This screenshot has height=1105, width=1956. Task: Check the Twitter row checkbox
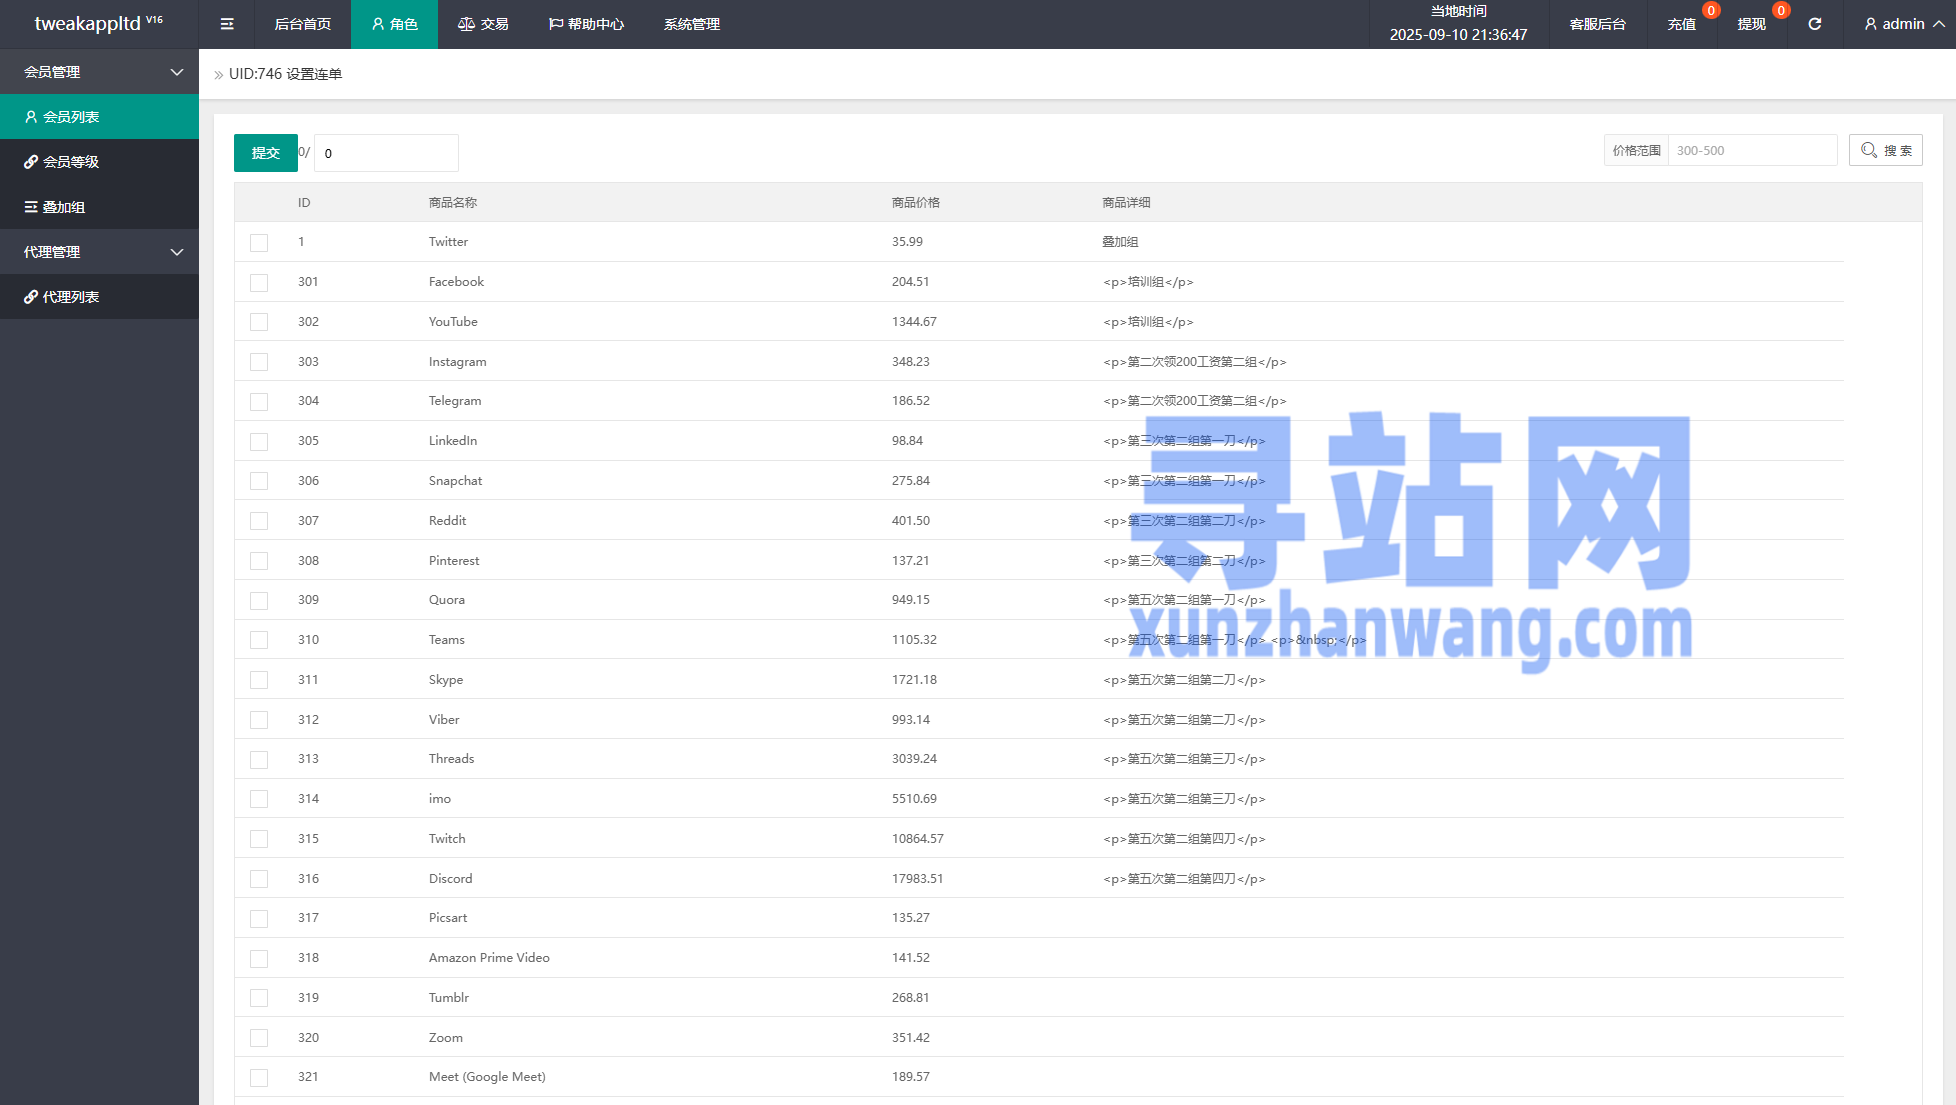point(259,243)
